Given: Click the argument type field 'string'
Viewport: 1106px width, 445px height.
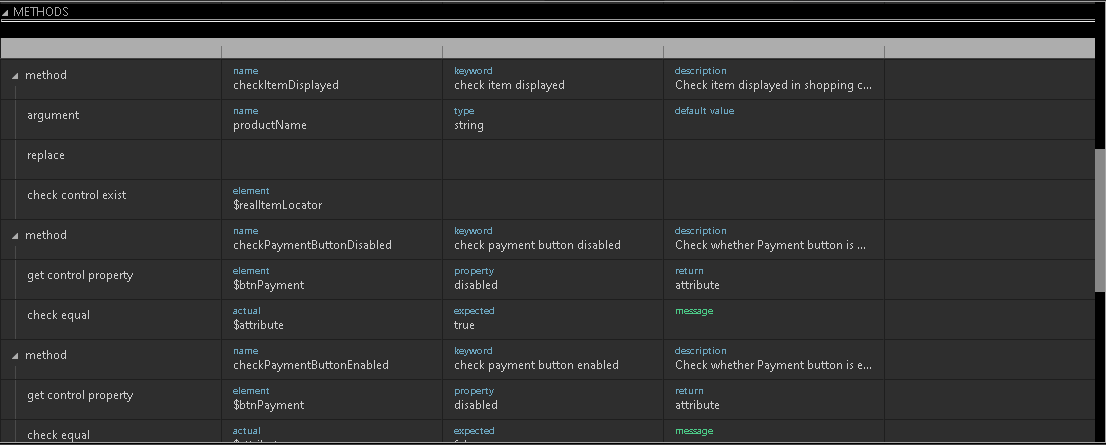Looking at the screenshot, I should click(469, 125).
